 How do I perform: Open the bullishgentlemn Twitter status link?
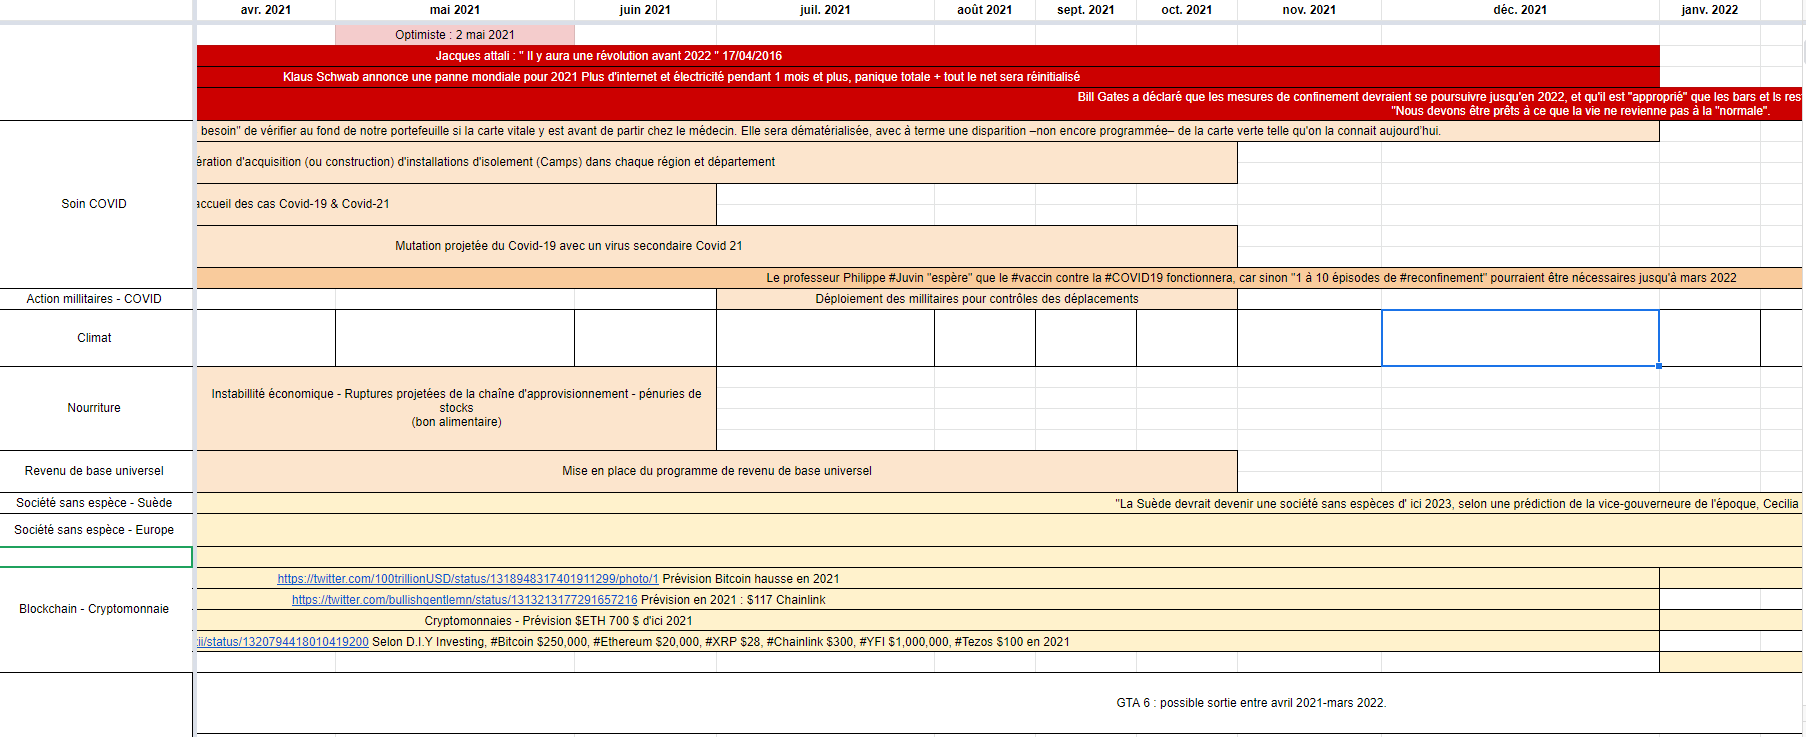click(x=464, y=600)
